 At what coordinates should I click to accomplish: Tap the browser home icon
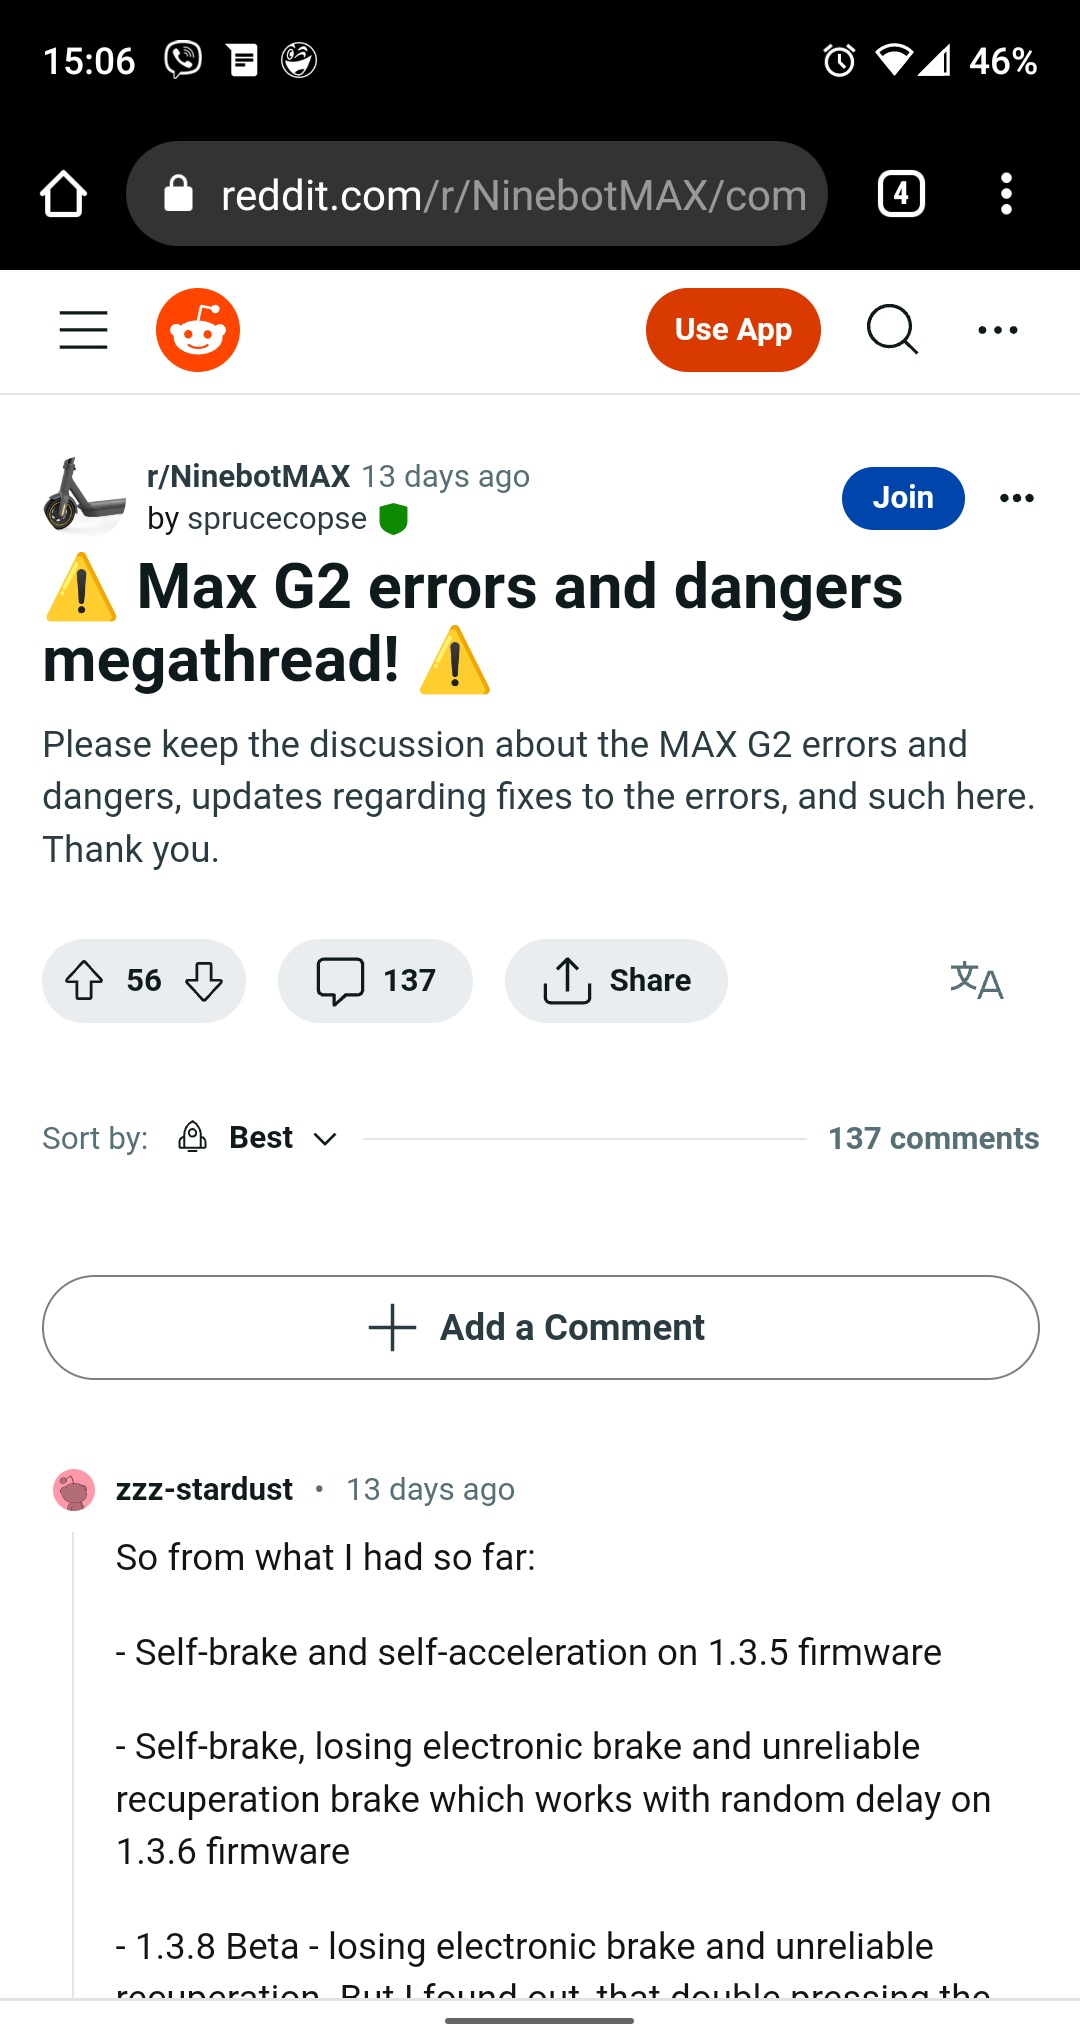(63, 194)
